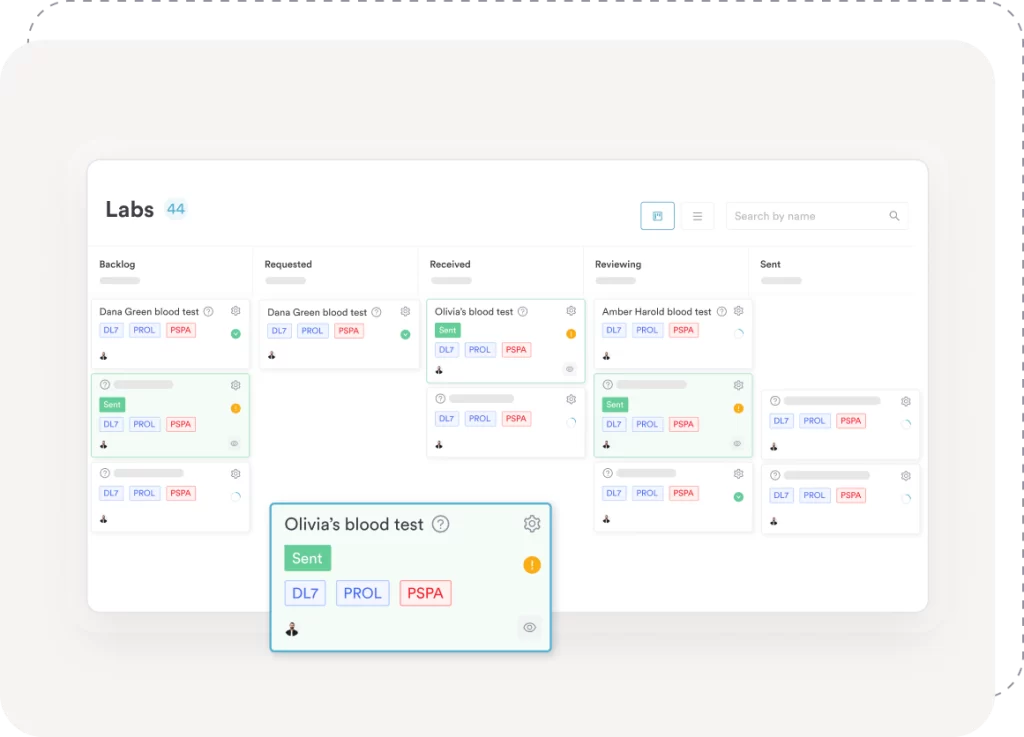The height and width of the screenshot is (737, 1024).
Task: Click green check status on Requested column card
Action: pyautogui.click(x=405, y=334)
